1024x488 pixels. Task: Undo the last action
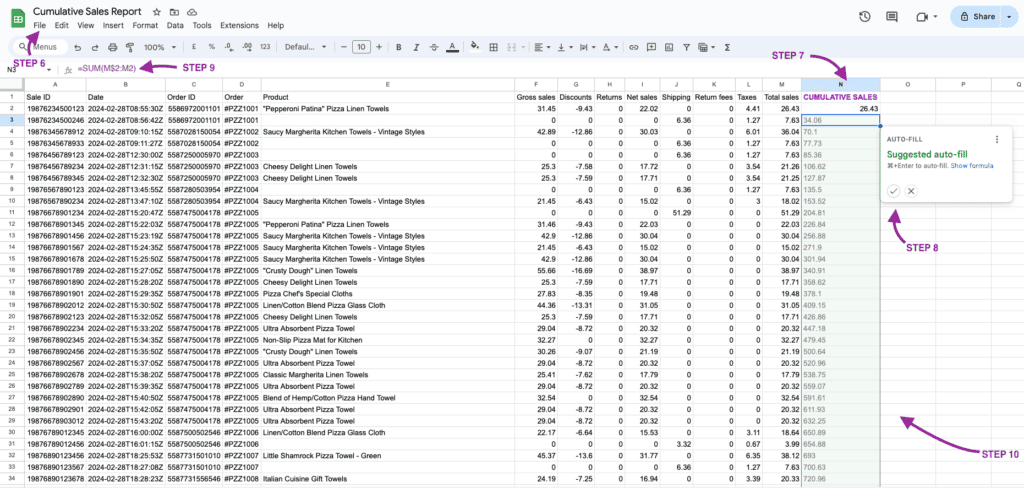[x=78, y=47]
